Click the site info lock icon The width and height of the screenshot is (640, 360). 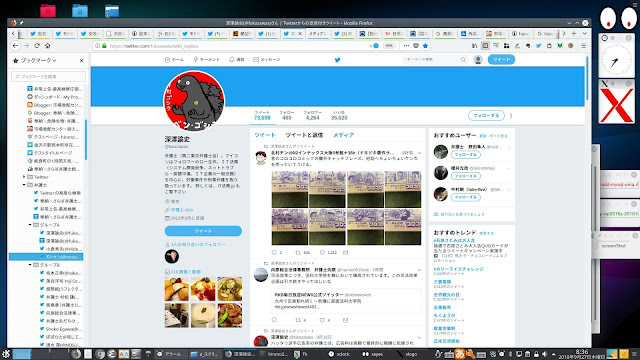click(x=104, y=46)
